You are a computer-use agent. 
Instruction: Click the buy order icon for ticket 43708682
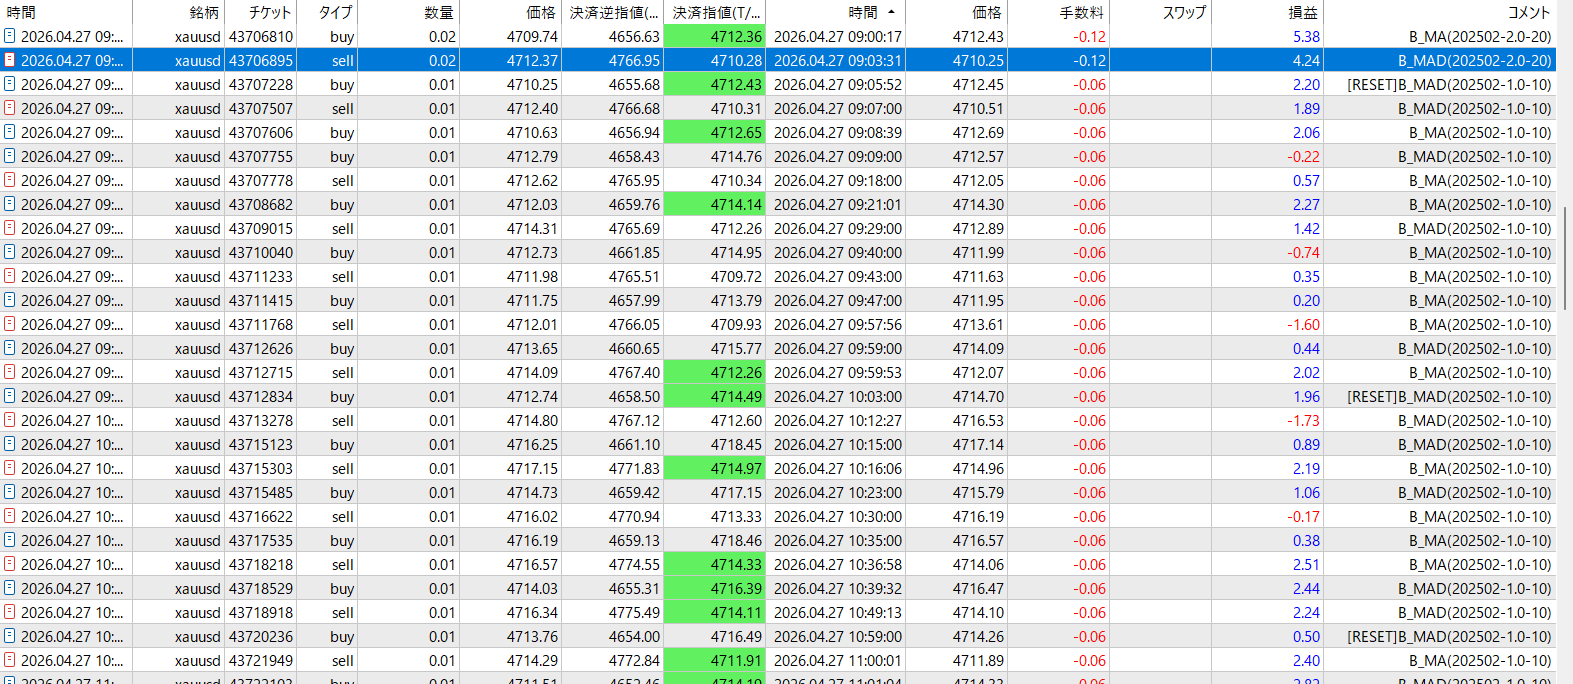pyautogui.click(x=10, y=204)
